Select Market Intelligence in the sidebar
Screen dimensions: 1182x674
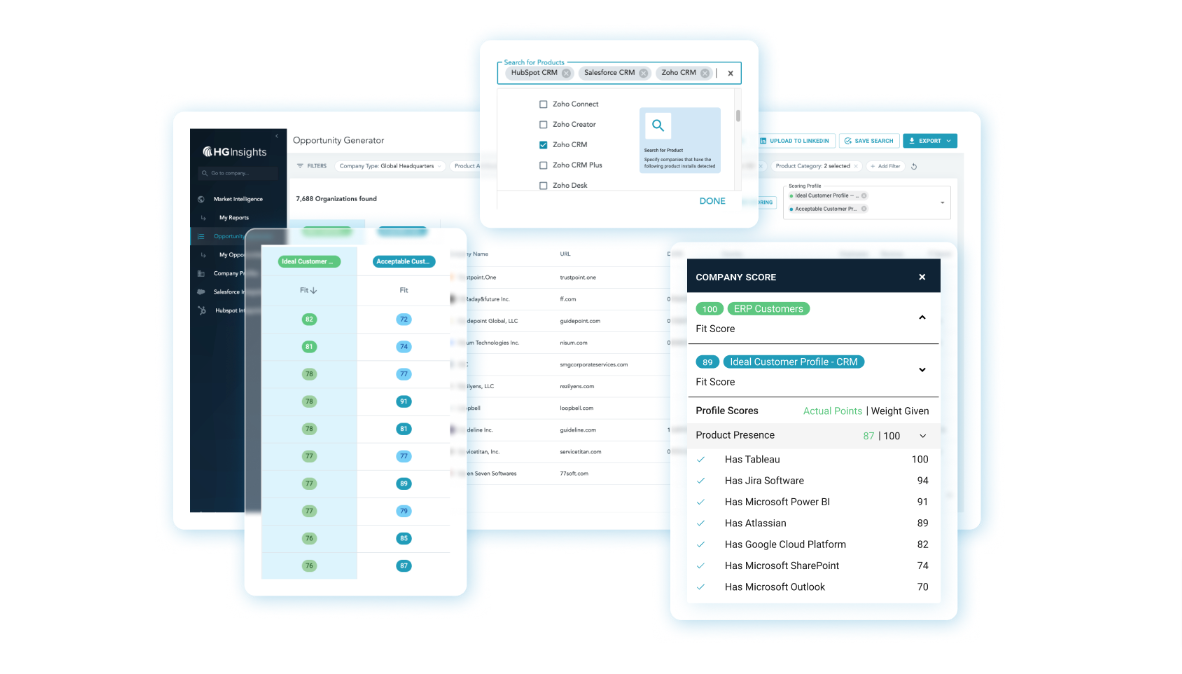(238, 199)
